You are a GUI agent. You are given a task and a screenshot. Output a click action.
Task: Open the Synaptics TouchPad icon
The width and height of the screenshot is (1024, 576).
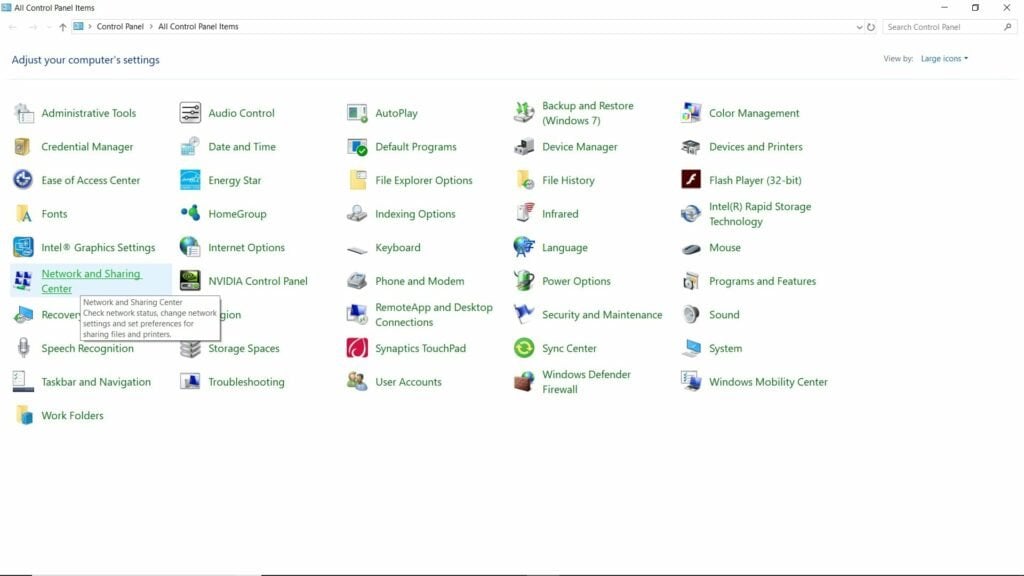pyautogui.click(x=357, y=348)
